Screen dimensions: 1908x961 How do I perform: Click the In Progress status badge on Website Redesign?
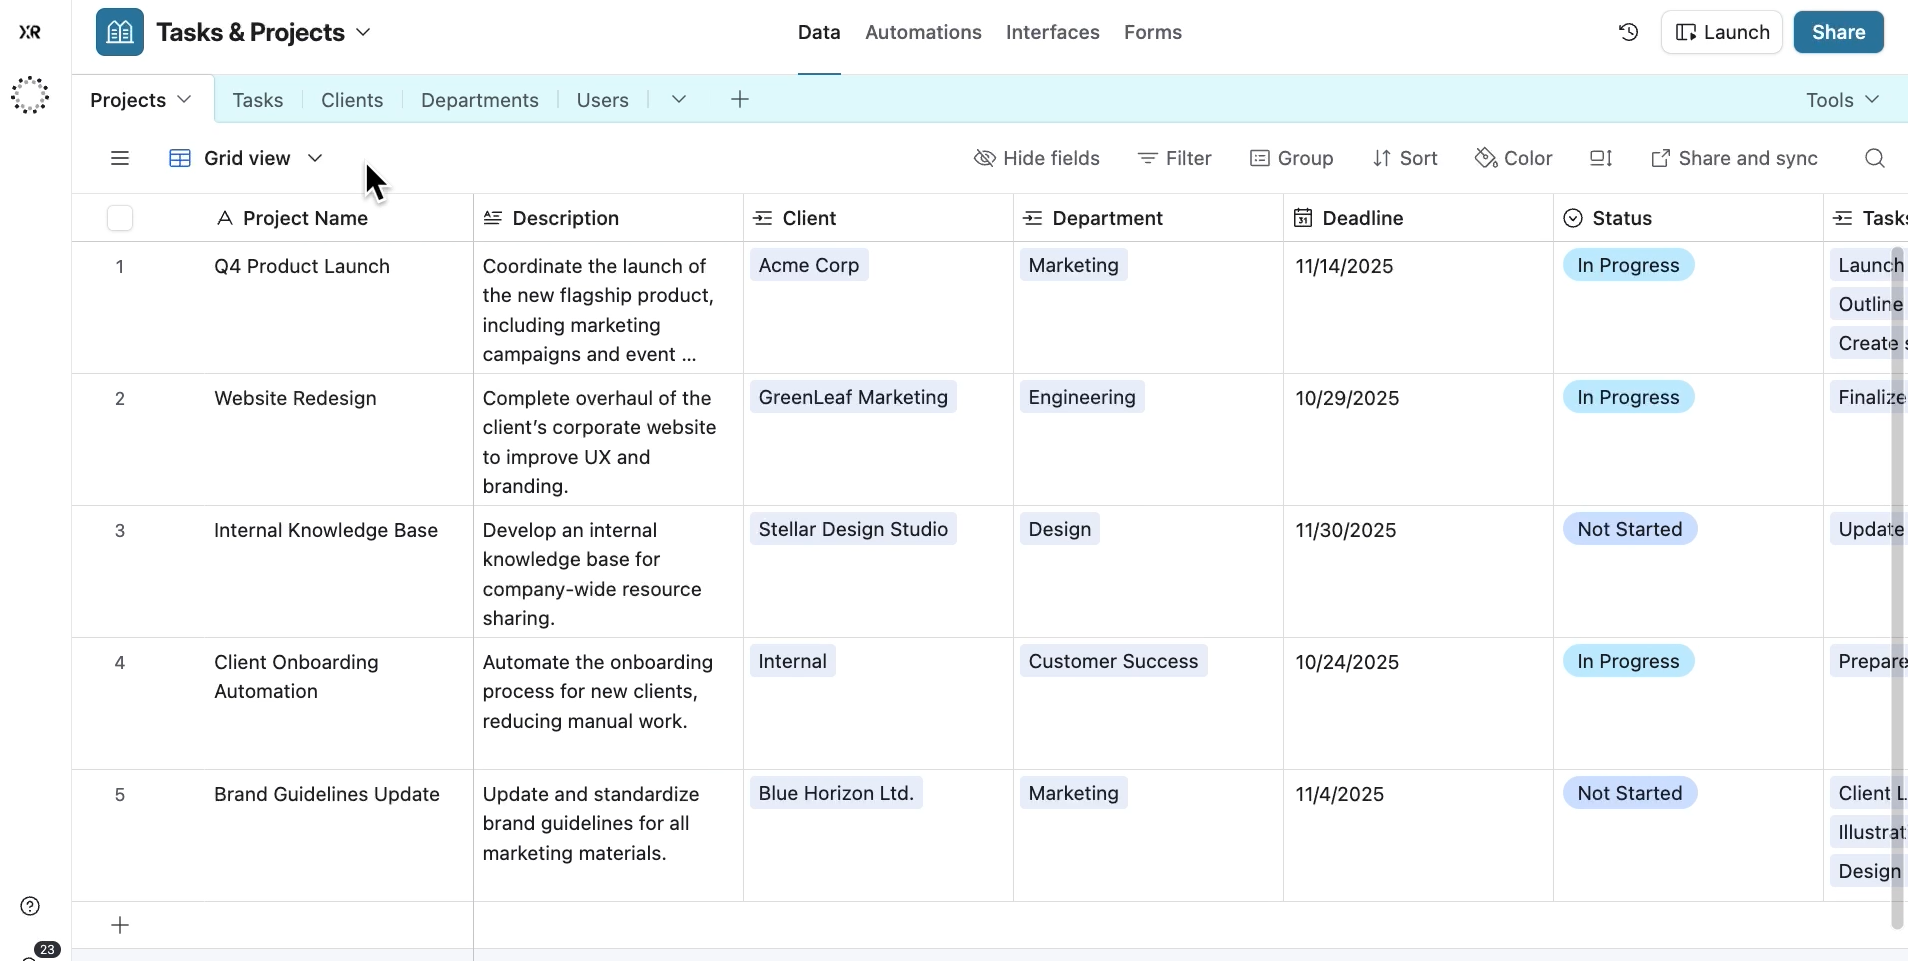[x=1627, y=397]
